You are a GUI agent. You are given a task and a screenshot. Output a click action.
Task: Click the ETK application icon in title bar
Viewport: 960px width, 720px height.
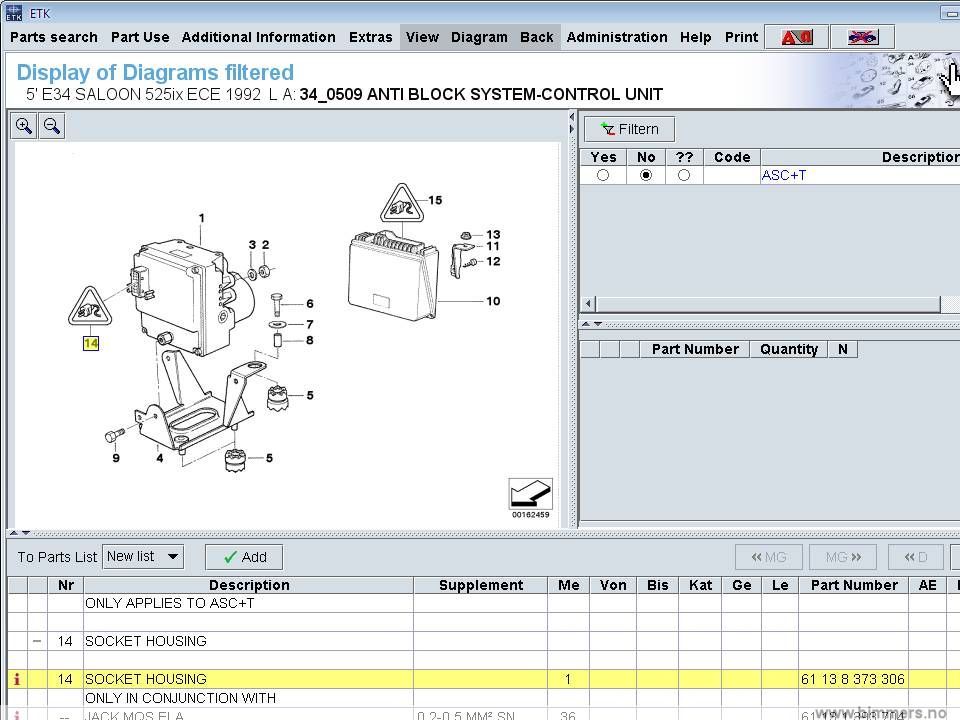(x=13, y=13)
